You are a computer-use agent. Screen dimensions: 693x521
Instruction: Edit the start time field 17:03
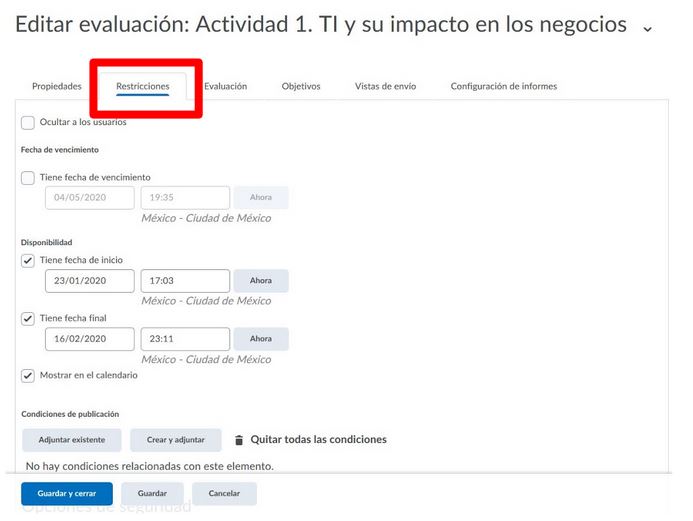(x=184, y=281)
